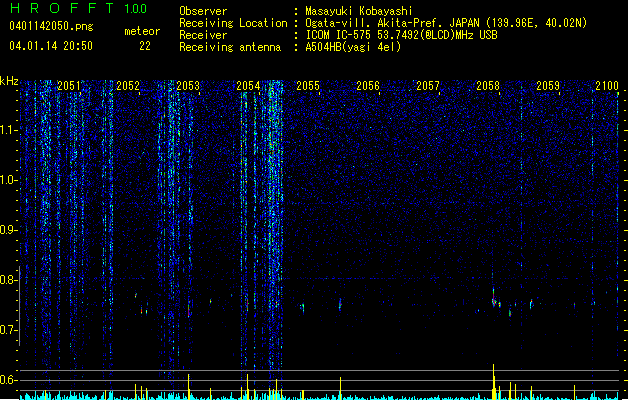This screenshot has width=629, height=400.
Task: Select the 2056 time marker
Action: pyautogui.click(x=368, y=86)
